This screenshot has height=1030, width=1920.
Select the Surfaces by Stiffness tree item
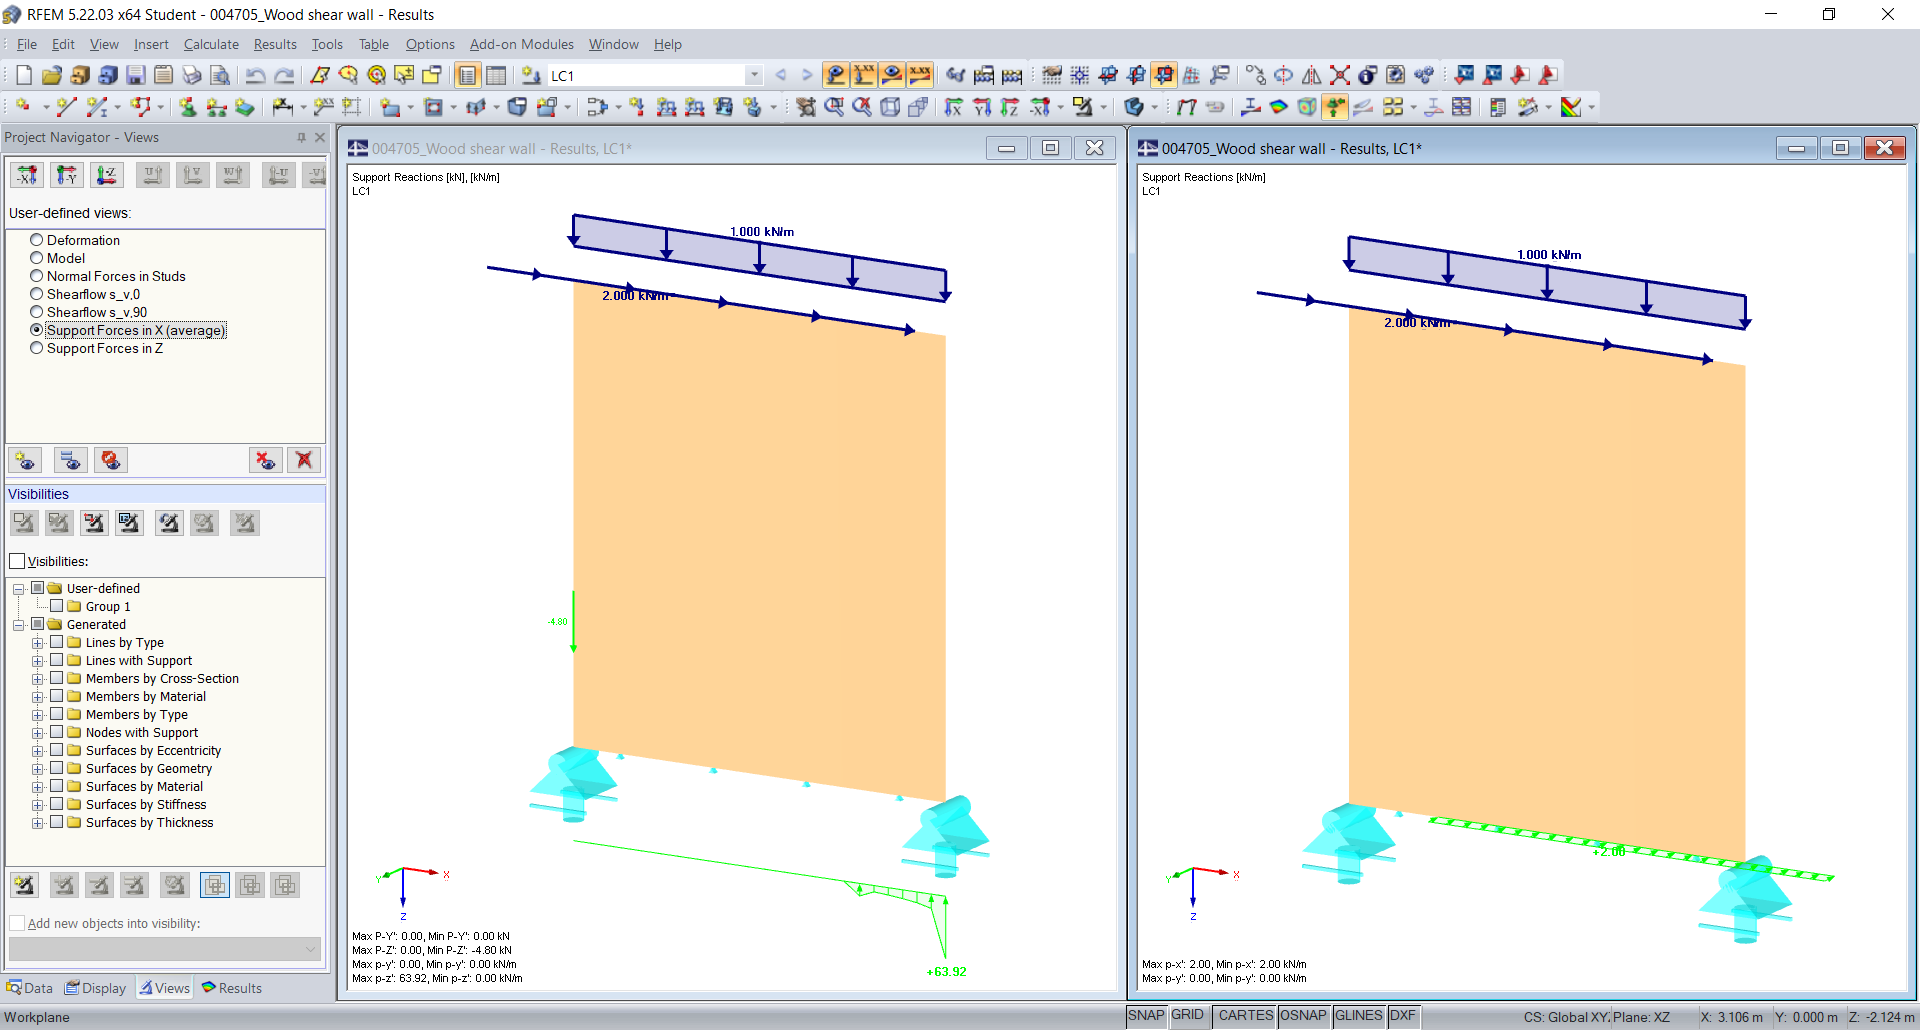[146, 804]
